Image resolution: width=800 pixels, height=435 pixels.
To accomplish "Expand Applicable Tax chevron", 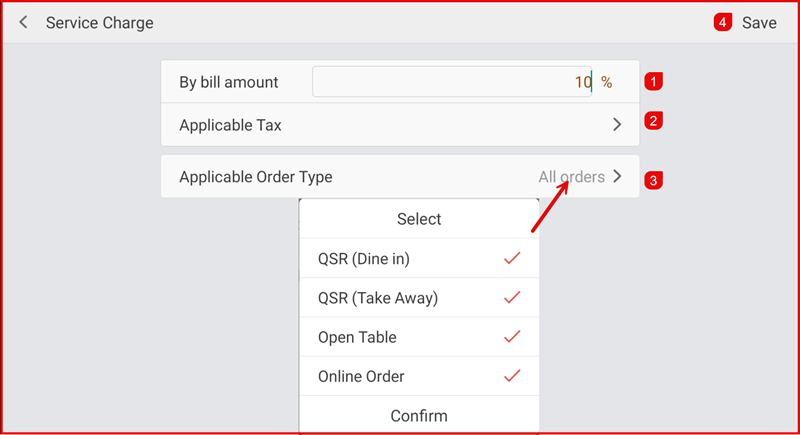I will (x=617, y=125).
